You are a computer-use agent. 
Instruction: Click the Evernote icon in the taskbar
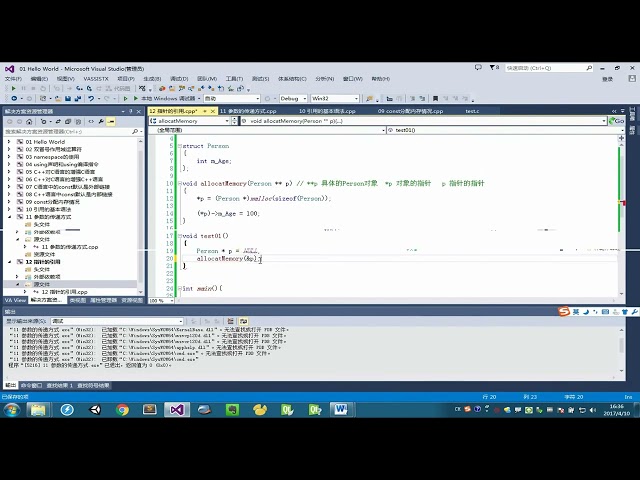click(x=232, y=409)
